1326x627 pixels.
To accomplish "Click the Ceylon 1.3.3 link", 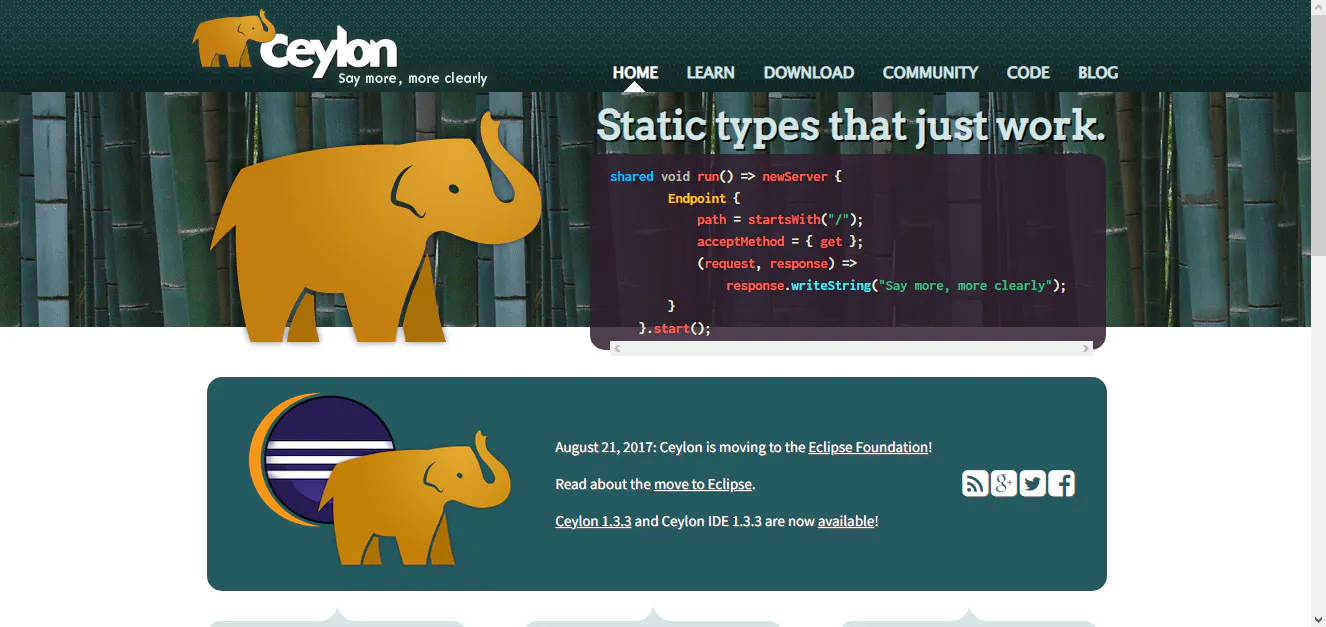I will tap(593, 521).
